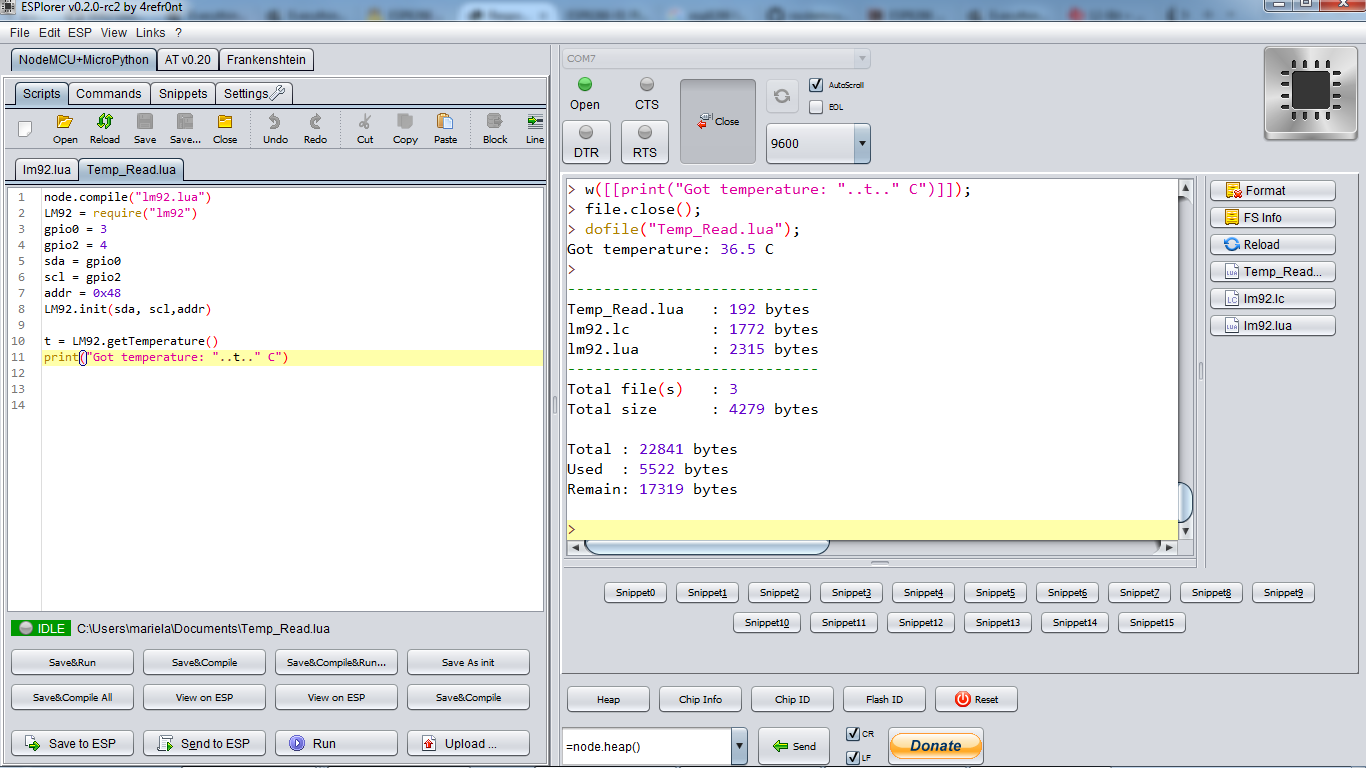
Task: Click the Line toolbar icon
Action: [x=535, y=129]
